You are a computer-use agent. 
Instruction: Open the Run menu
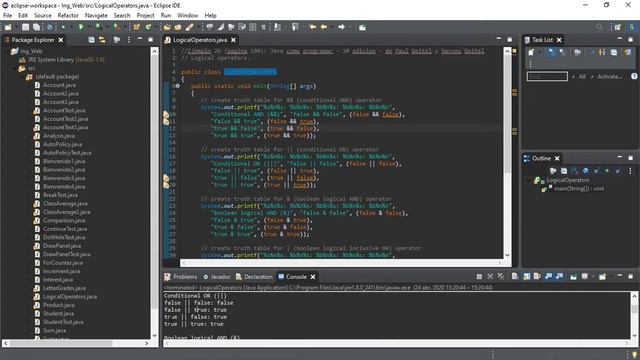coord(165,15)
